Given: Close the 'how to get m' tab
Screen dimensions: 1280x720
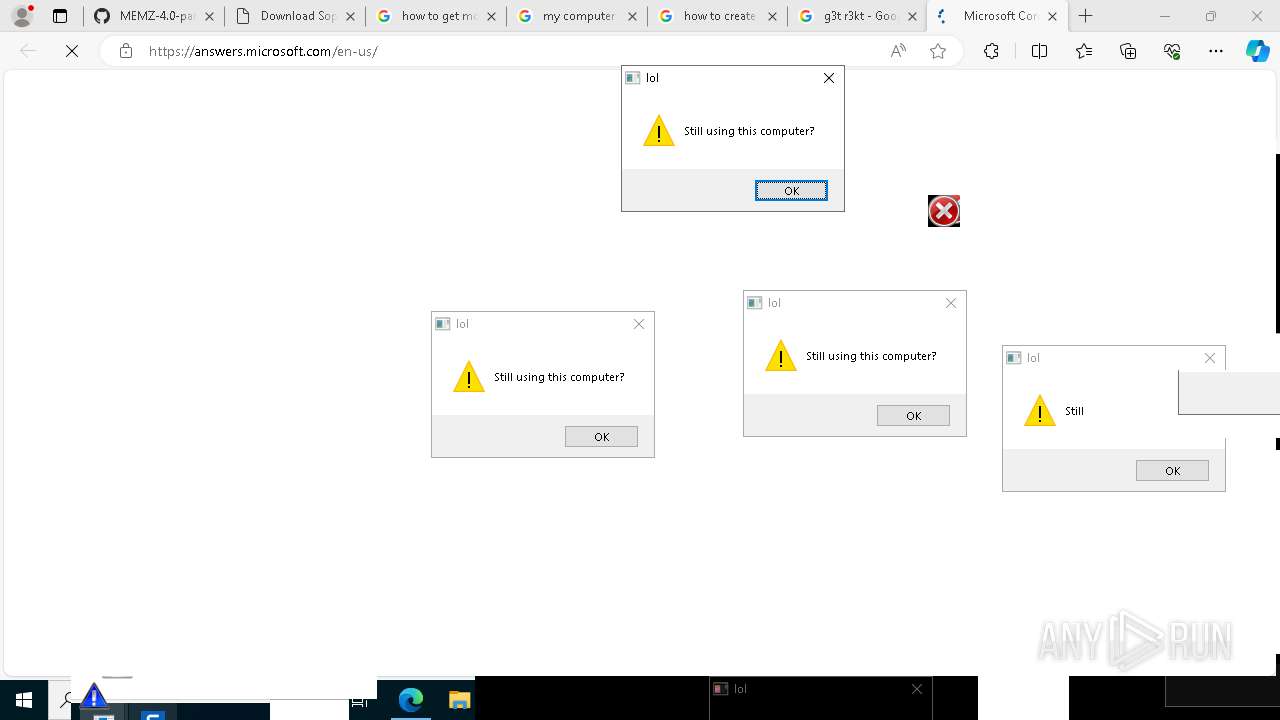Looking at the screenshot, I should coord(491,16).
